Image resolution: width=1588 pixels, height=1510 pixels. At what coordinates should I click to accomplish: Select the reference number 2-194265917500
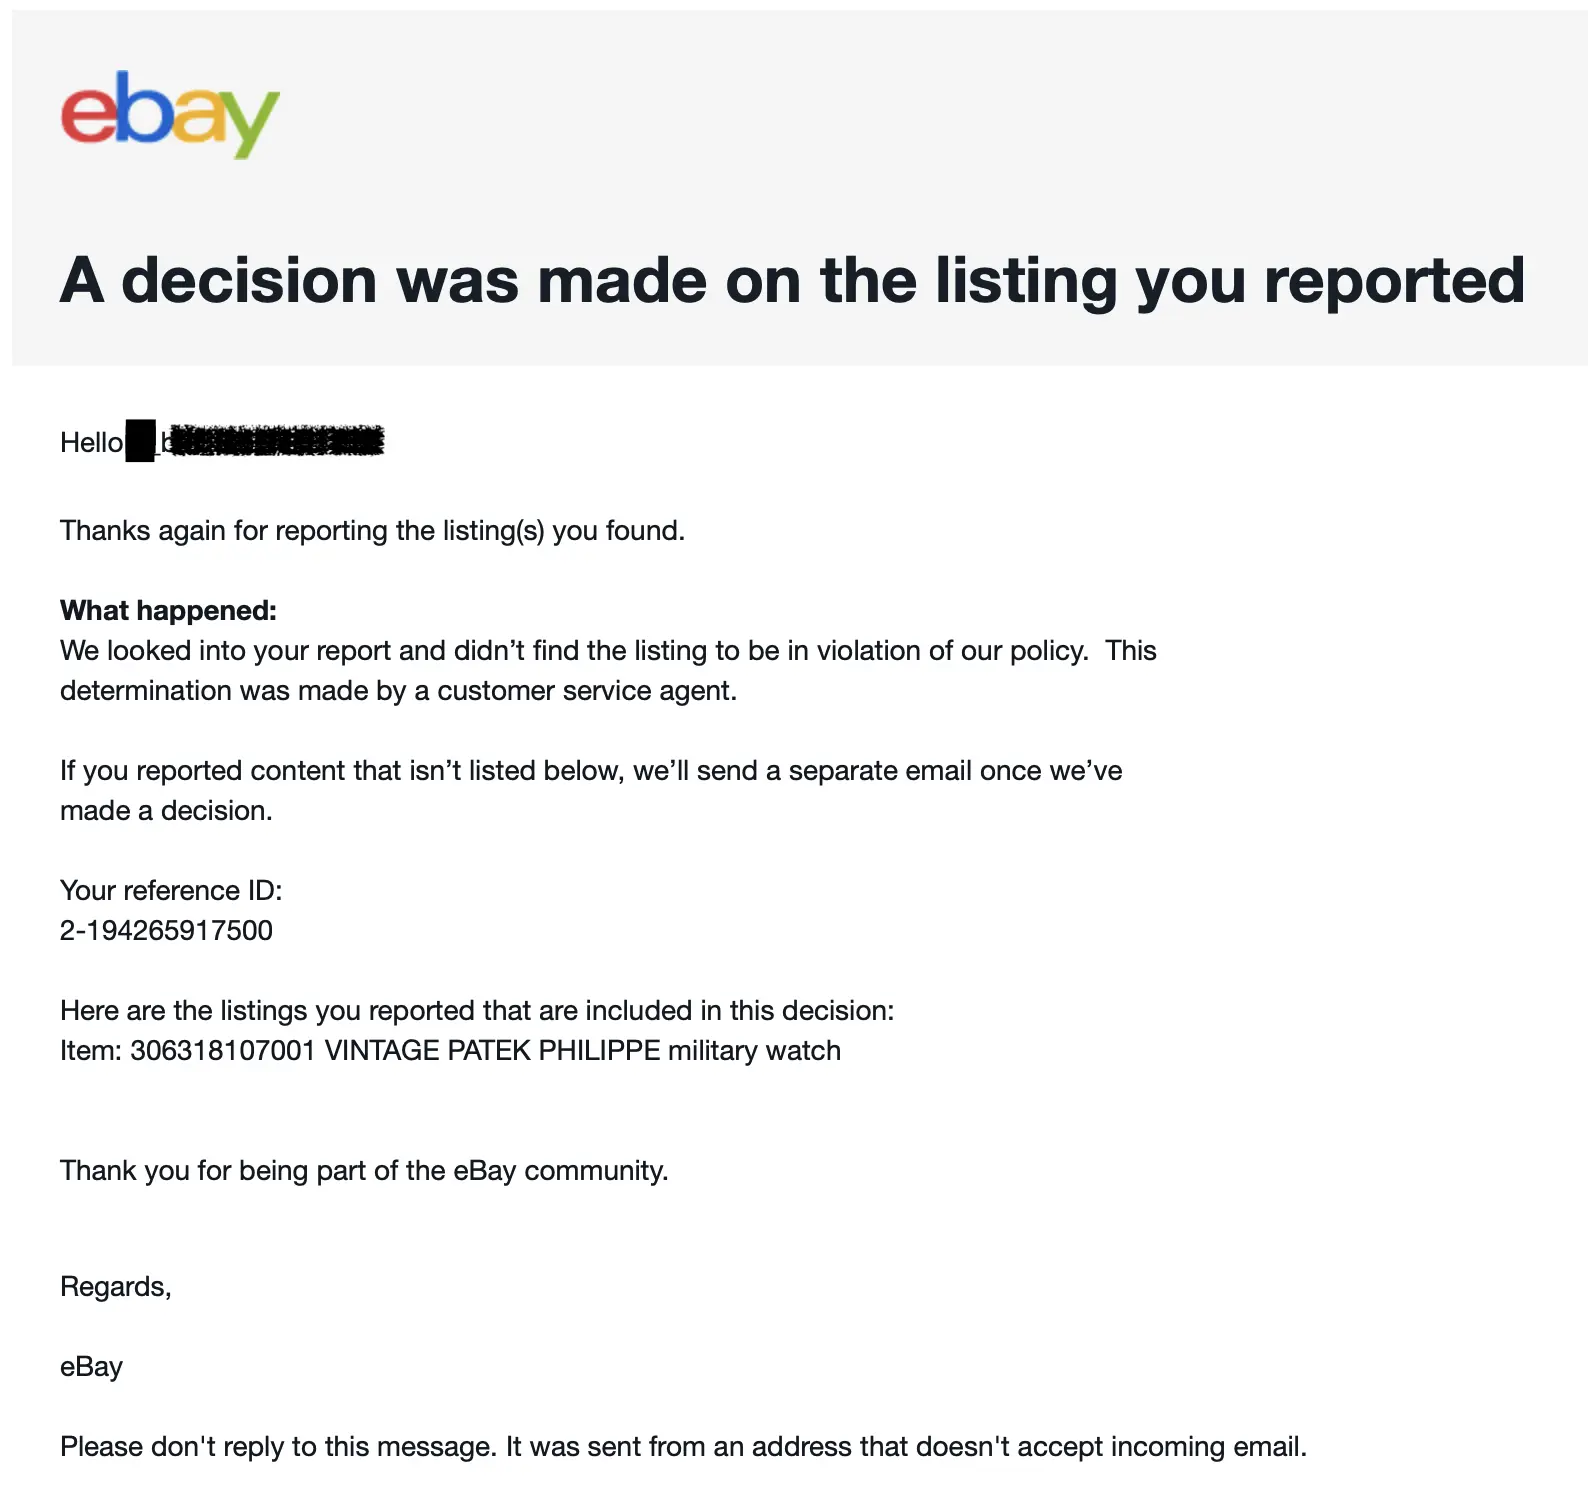(166, 930)
